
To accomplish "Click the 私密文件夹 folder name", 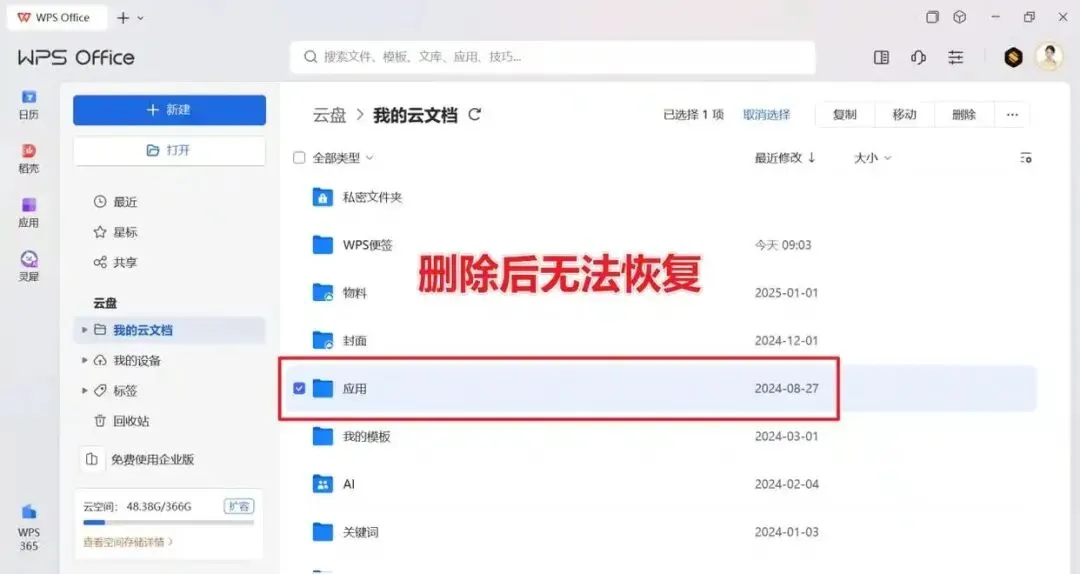I will [373, 197].
